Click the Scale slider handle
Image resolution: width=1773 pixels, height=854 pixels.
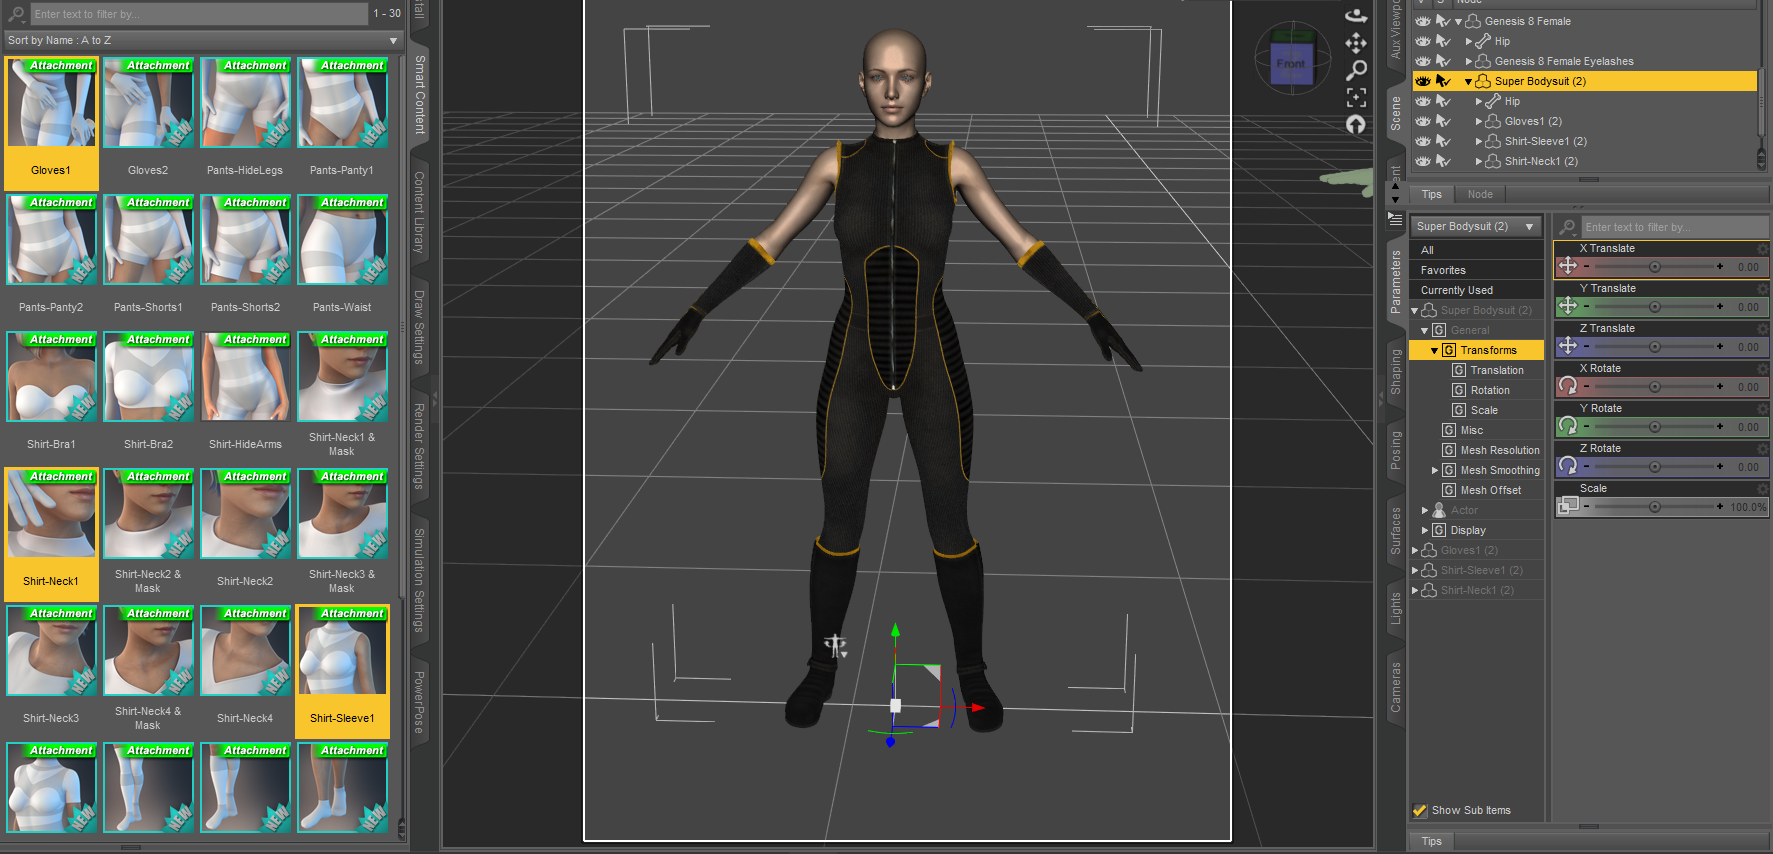click(1655, 507)
